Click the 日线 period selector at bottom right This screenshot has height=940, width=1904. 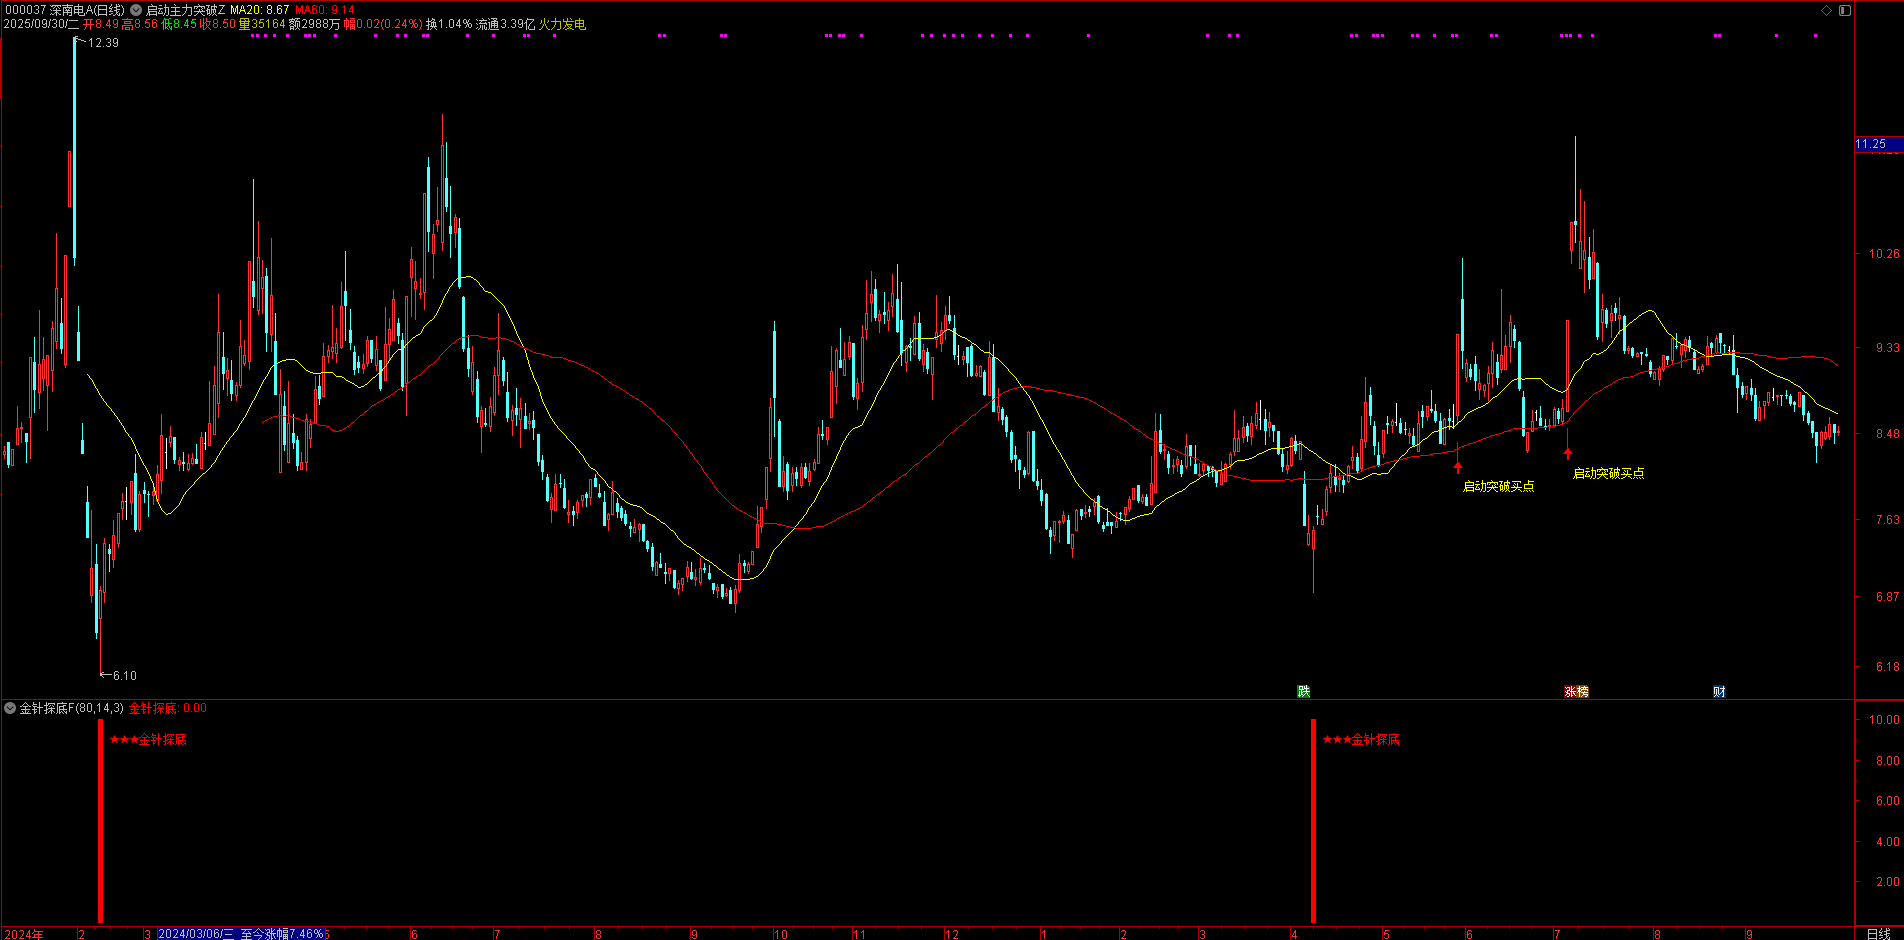1878,934
